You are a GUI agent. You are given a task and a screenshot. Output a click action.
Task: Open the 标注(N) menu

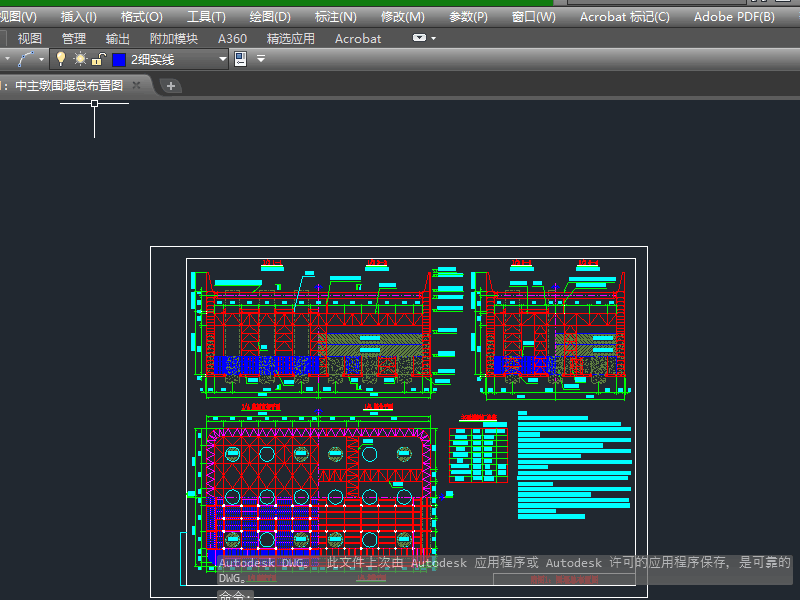tap(335, 17)
